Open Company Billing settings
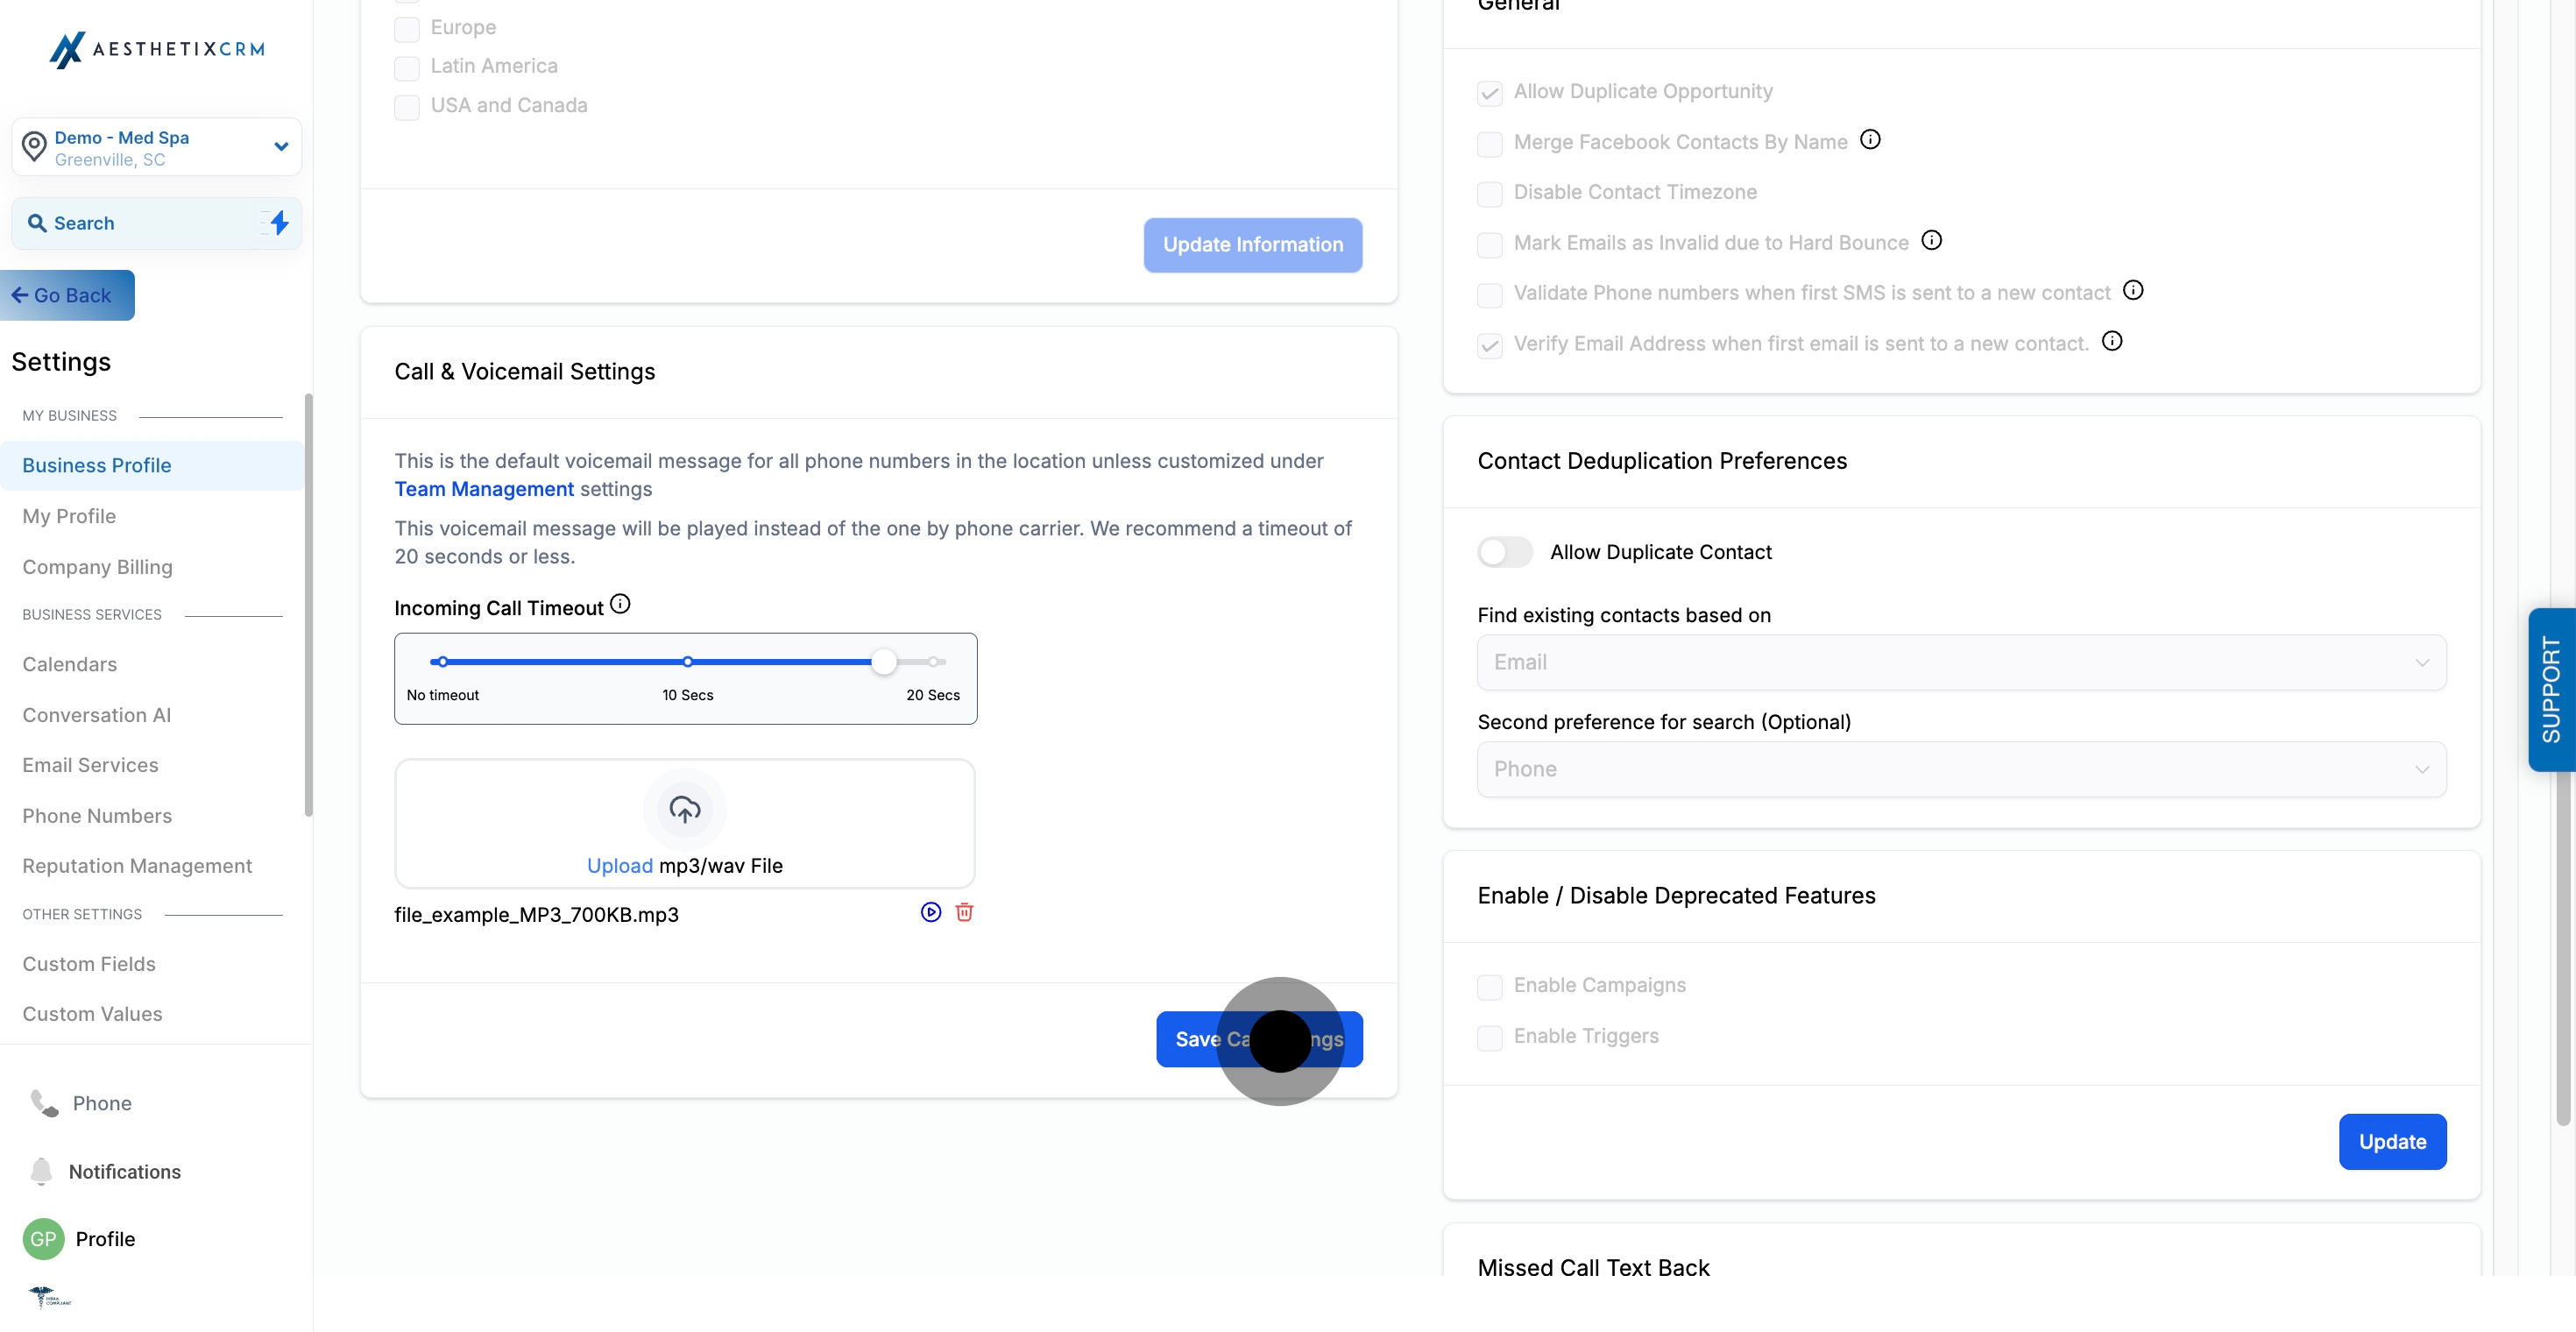The width and height of the screenshot is (2576, 1332). (97, 567)
